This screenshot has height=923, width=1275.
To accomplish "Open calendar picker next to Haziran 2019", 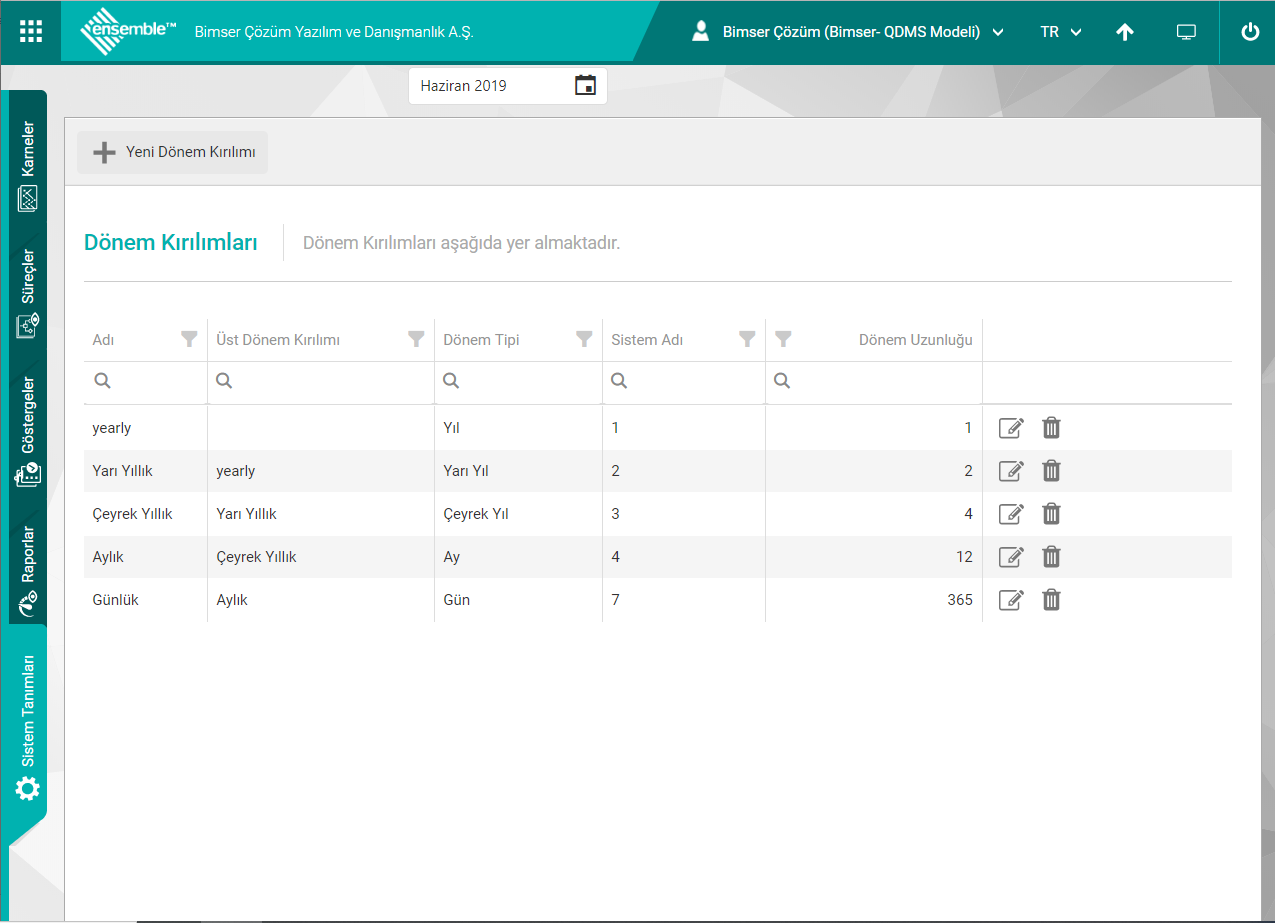I will click(585, 86).
